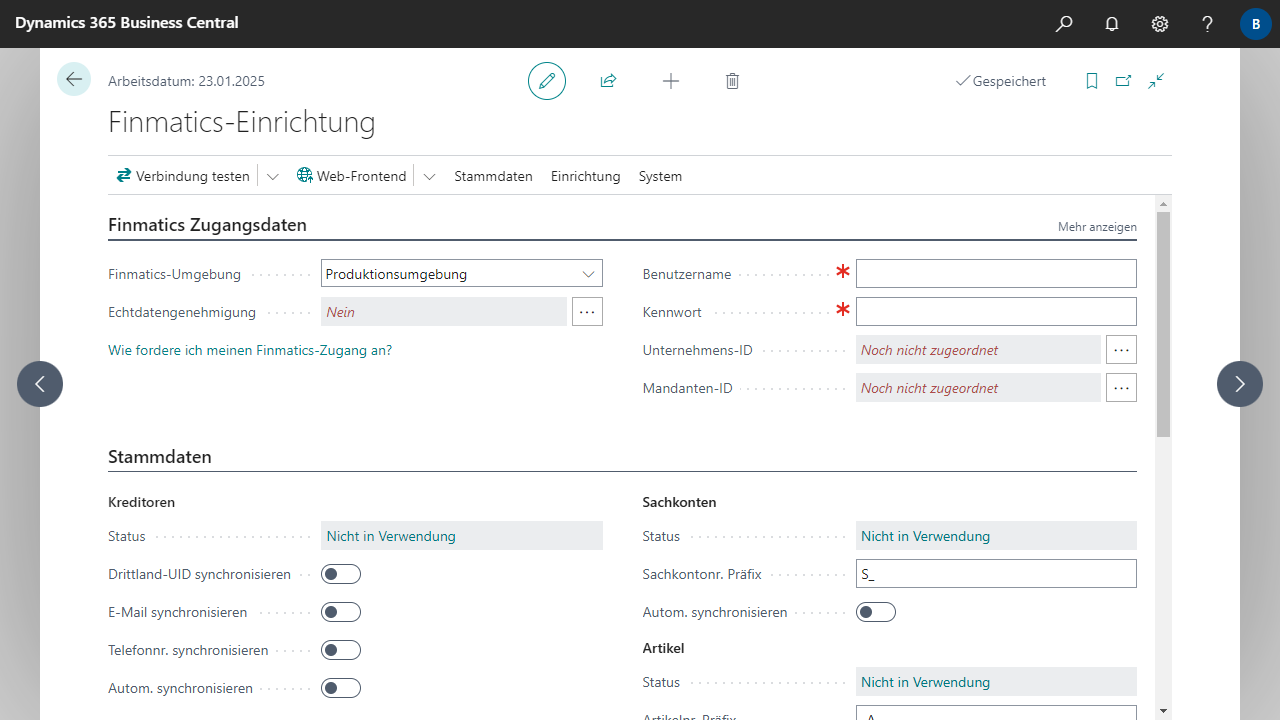This screenshot has height=720, width=1280.
Task: Expand dropdown arrow next to Verbindung testen
Action: coord(273,176)
